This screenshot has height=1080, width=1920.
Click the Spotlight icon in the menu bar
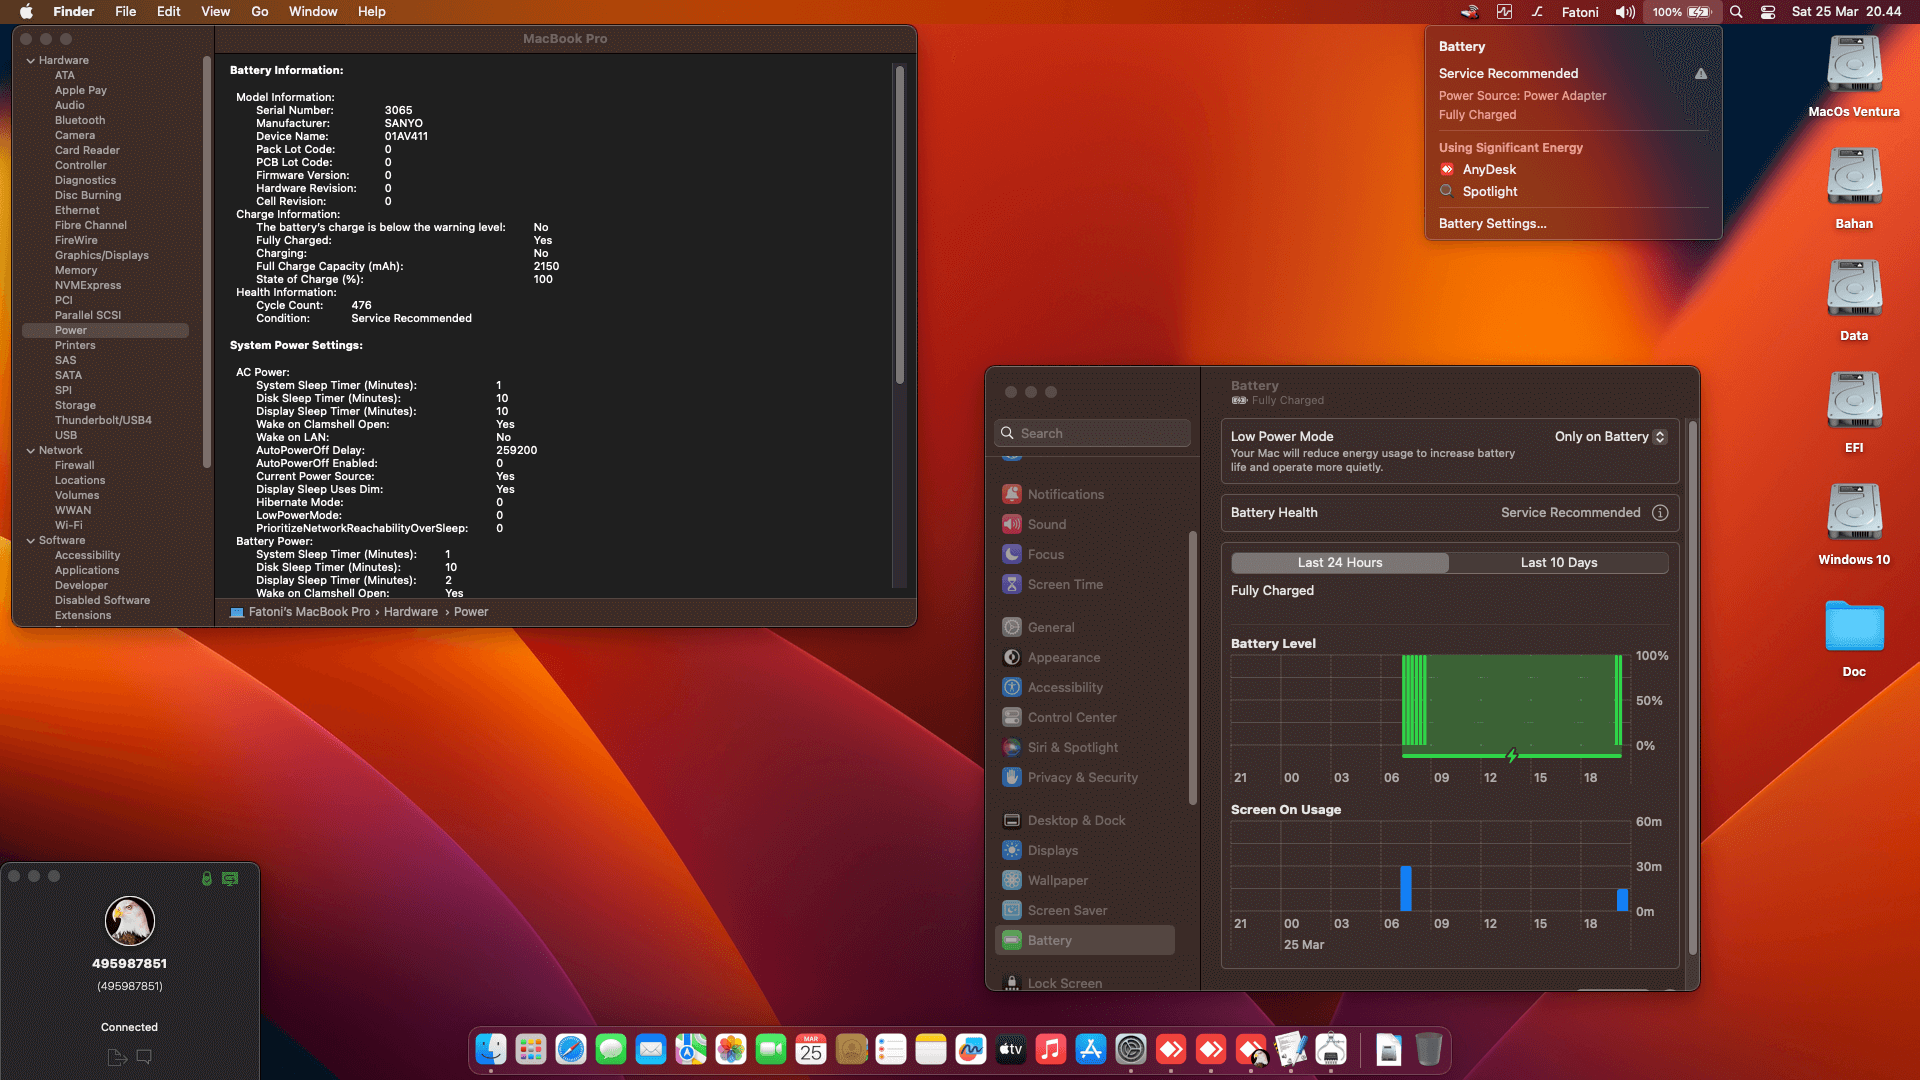tap(1737, 11)
